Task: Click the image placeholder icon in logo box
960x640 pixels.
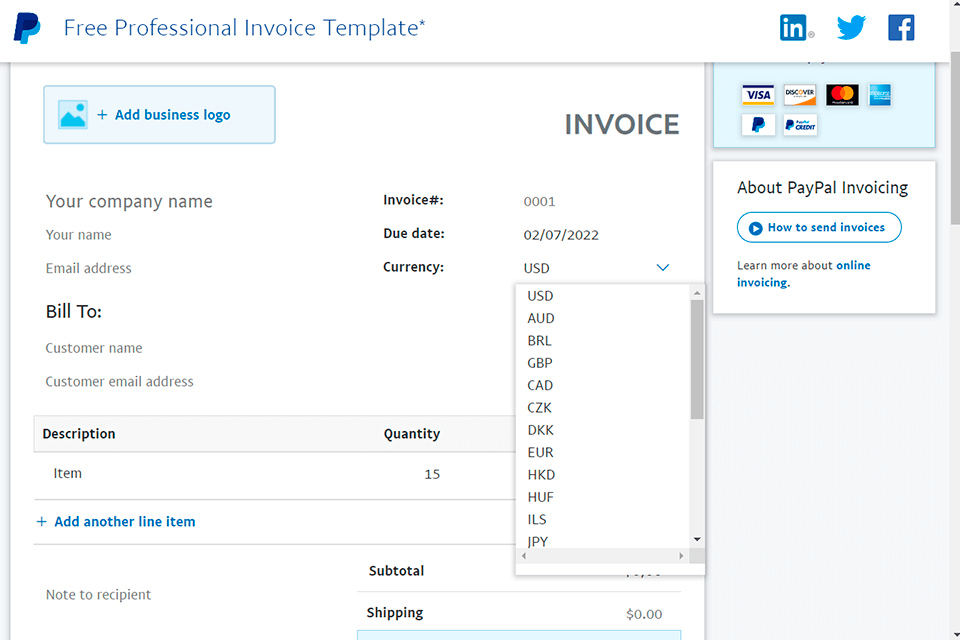Action: 73,115
